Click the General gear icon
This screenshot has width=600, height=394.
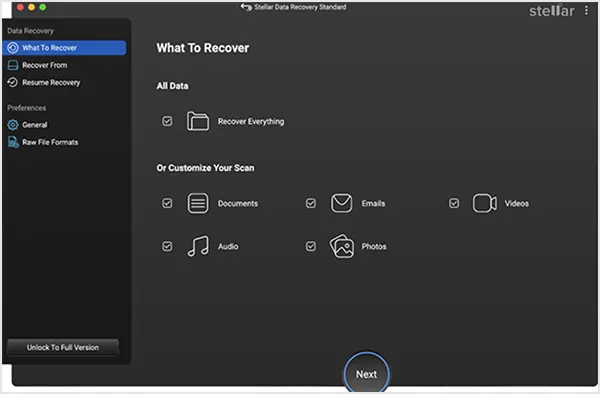click(13, 125)
